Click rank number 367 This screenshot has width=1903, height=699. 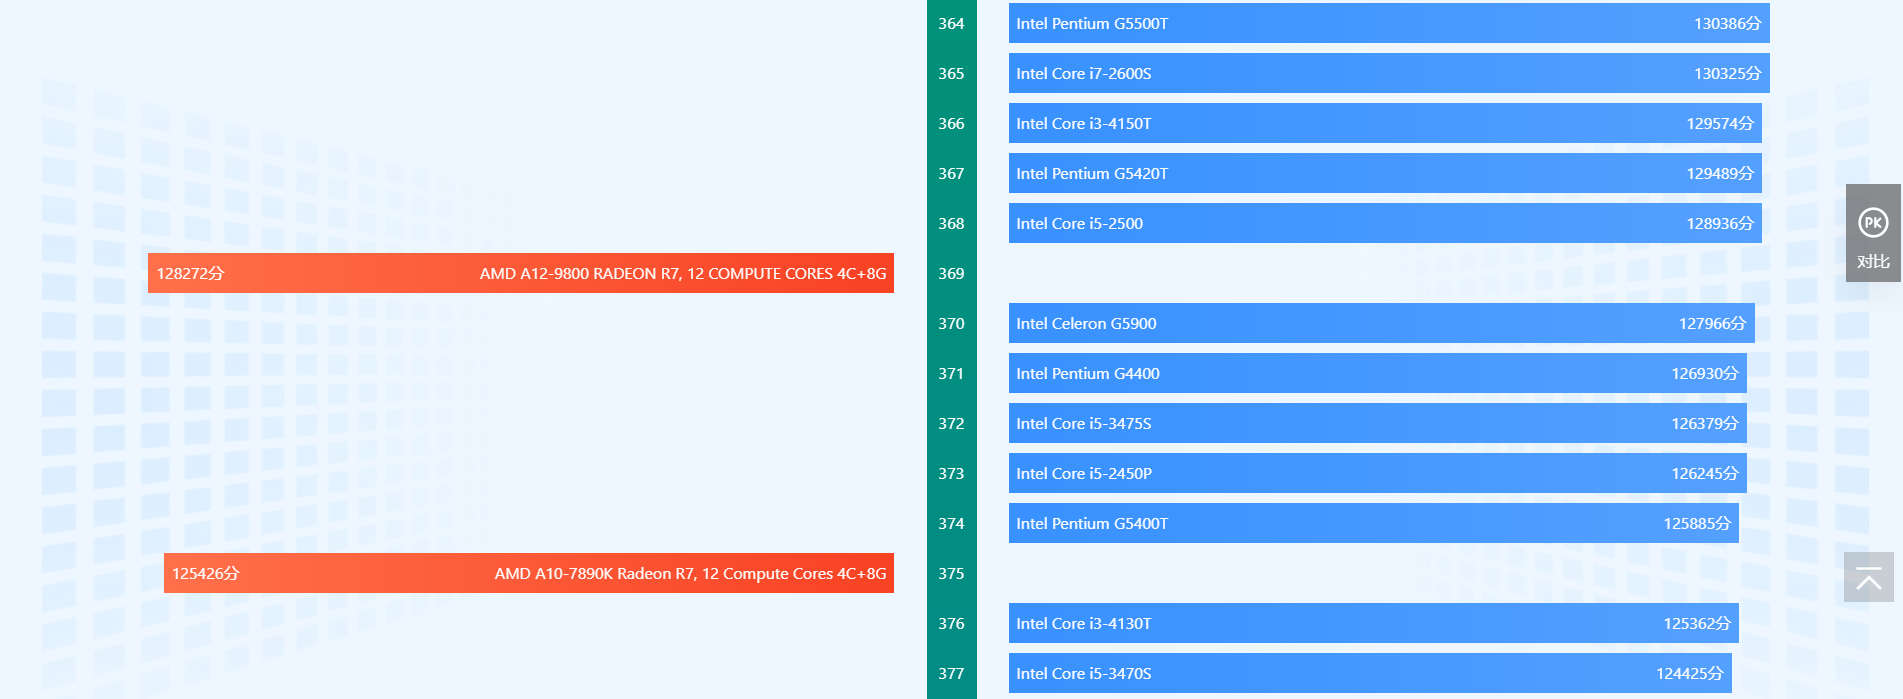[x=951, y=173]
